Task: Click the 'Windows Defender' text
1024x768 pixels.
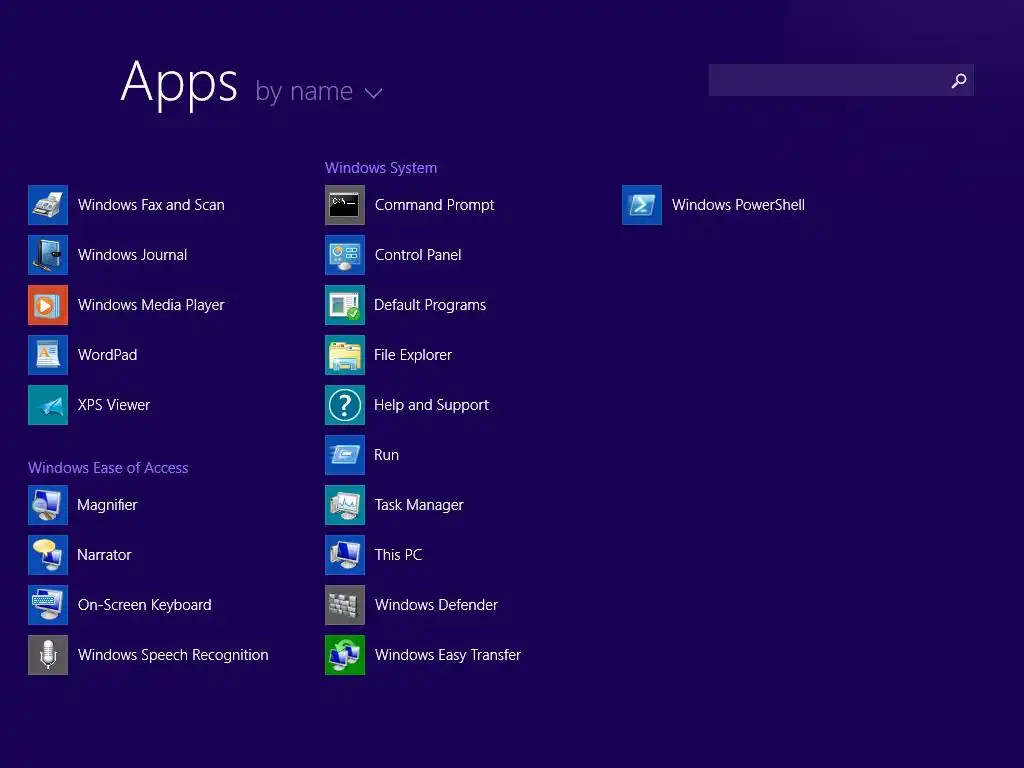Action: (436, 605)
